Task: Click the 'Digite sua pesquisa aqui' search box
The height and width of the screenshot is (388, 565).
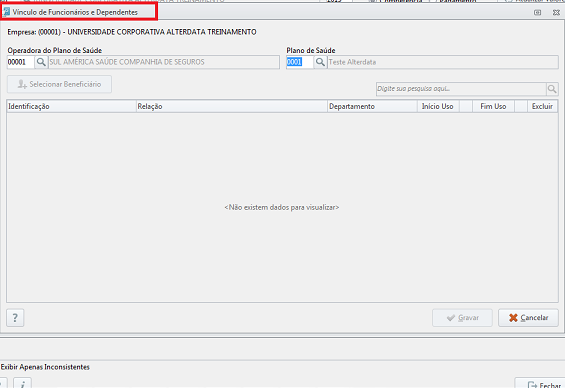Action: pos(461,89)
